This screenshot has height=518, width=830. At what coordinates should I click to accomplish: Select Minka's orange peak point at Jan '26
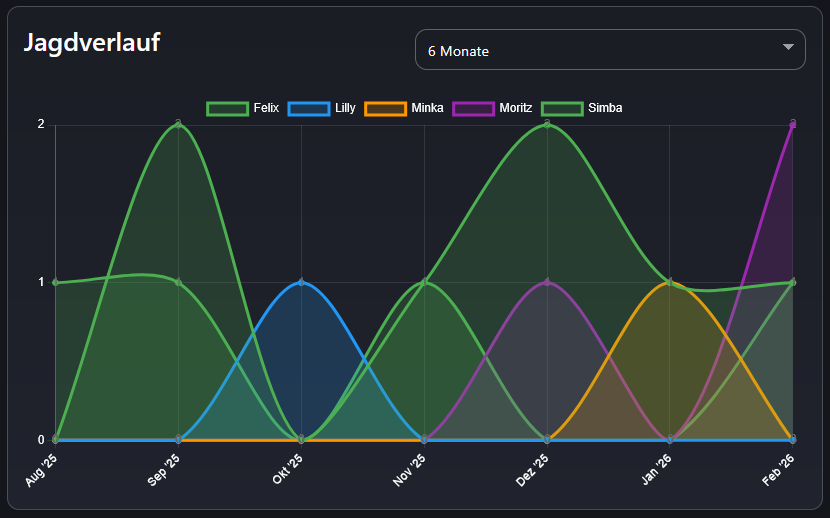[670, 282]
